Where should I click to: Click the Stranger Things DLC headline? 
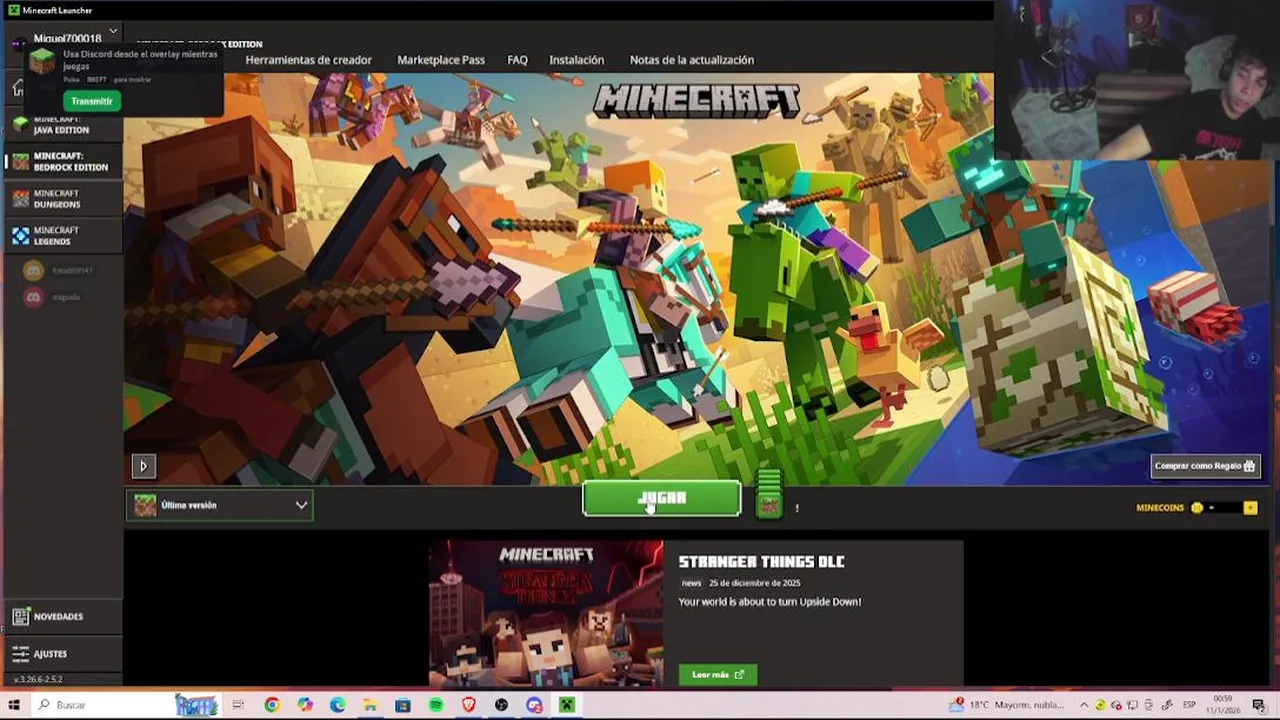tap(761, 562)
